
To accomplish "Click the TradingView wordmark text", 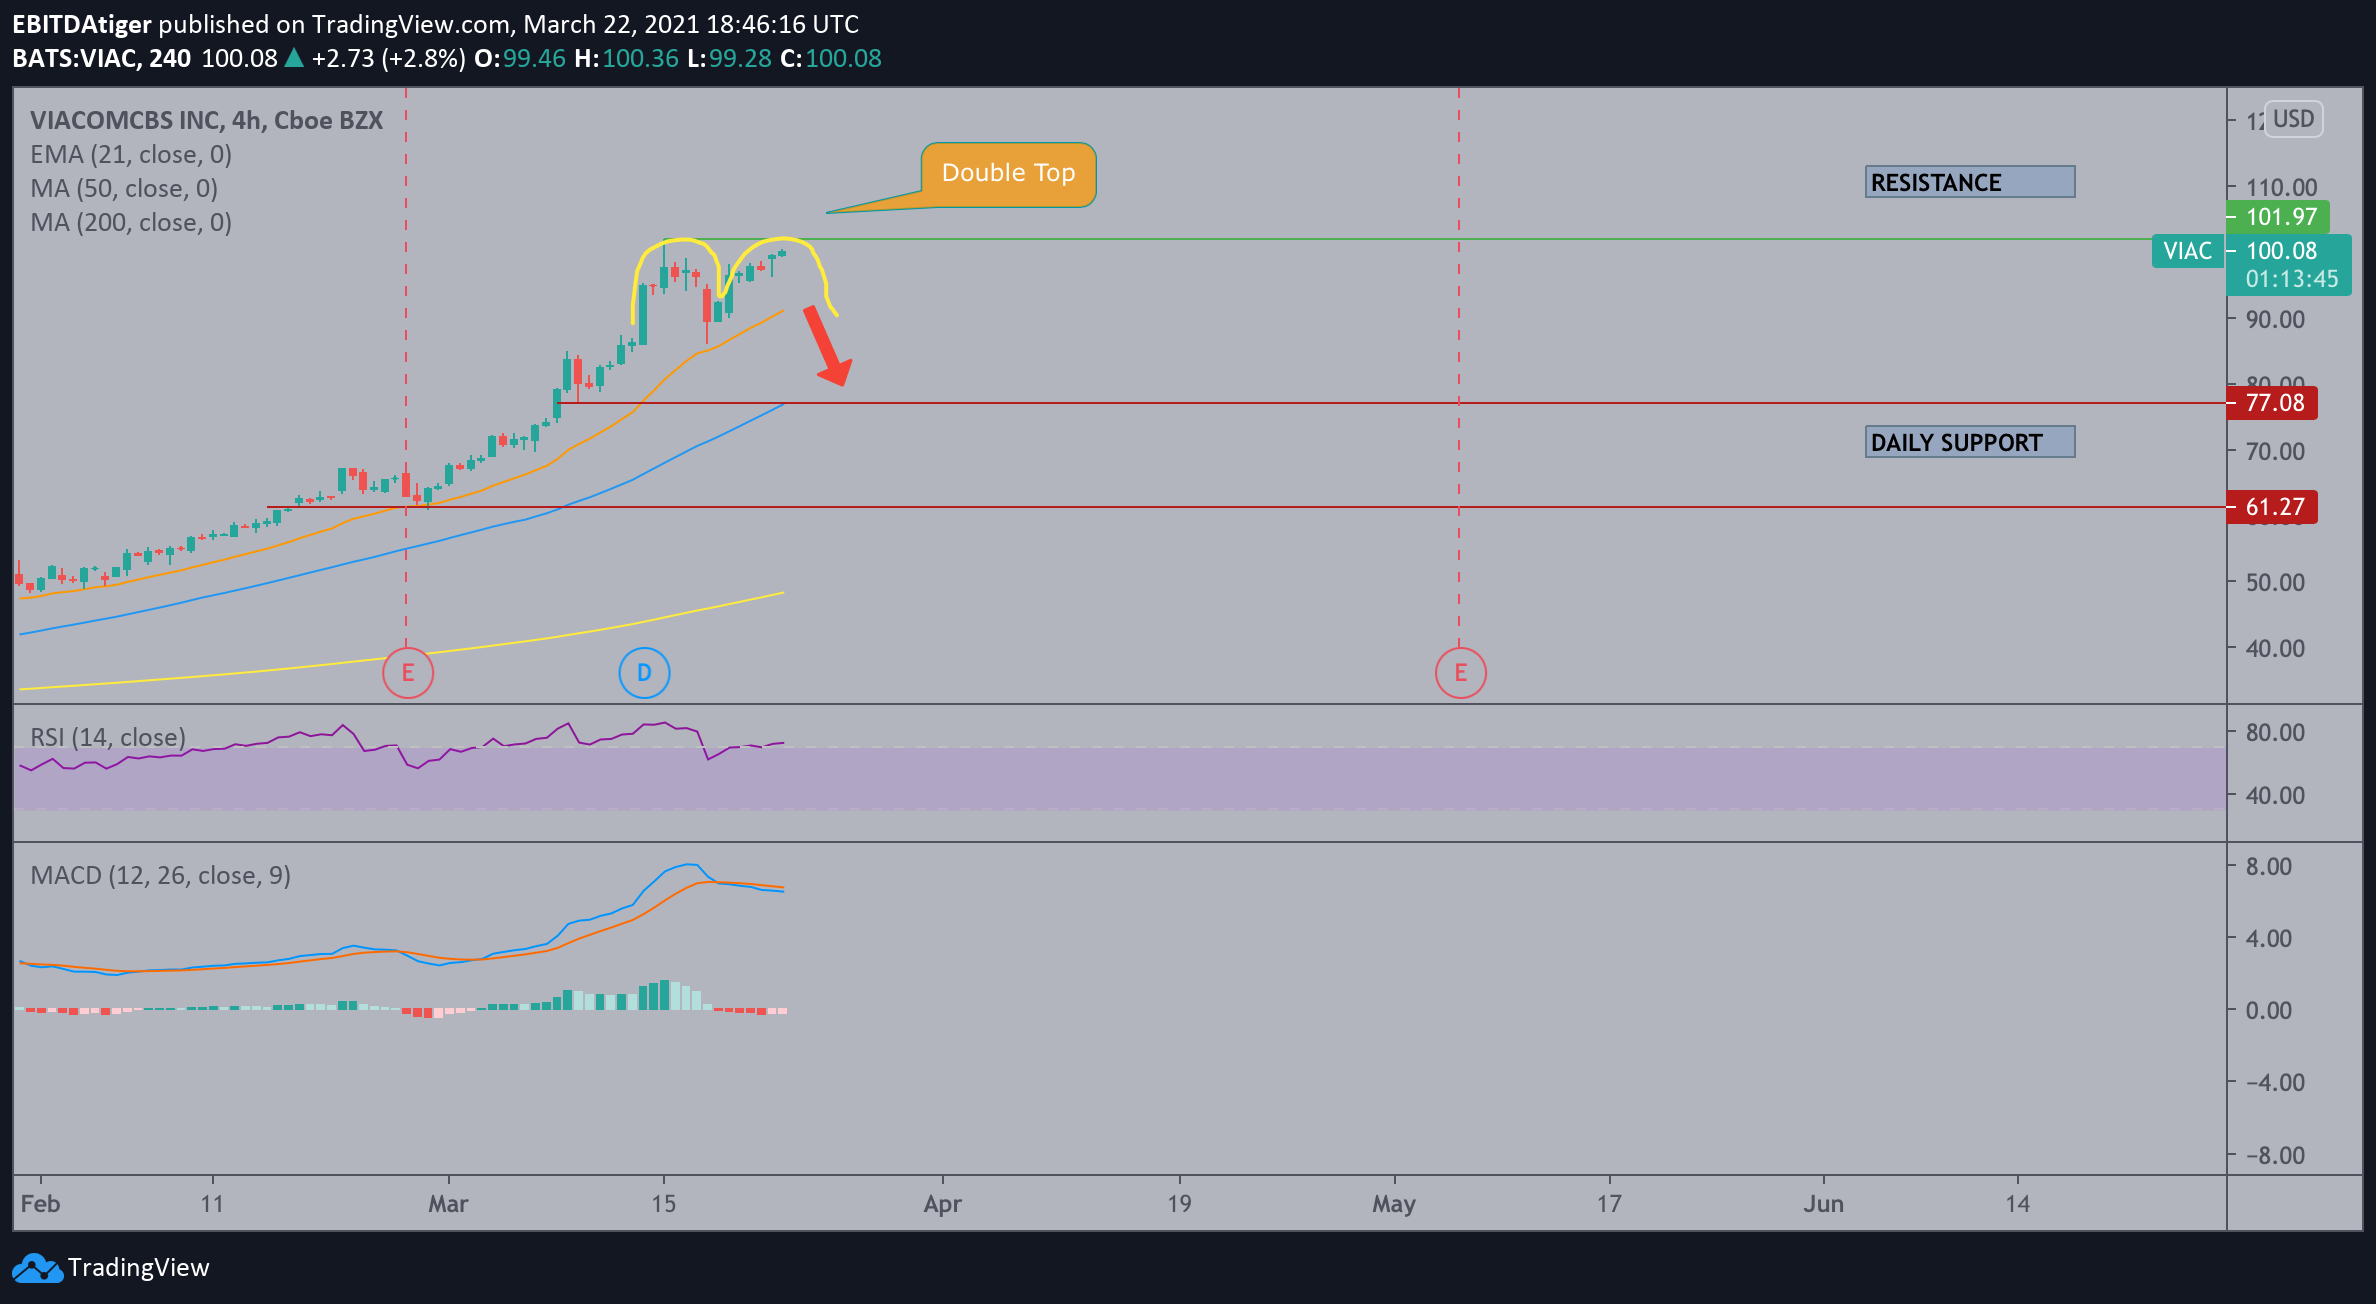I will click(139, 1268).
